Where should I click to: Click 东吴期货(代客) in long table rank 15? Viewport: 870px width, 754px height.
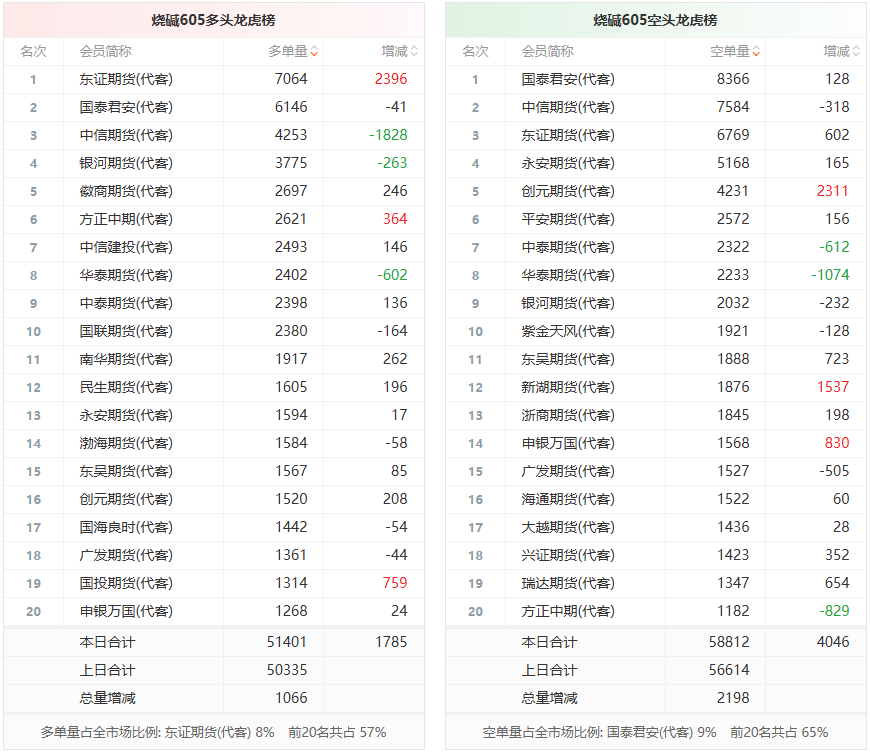(126, 472)
